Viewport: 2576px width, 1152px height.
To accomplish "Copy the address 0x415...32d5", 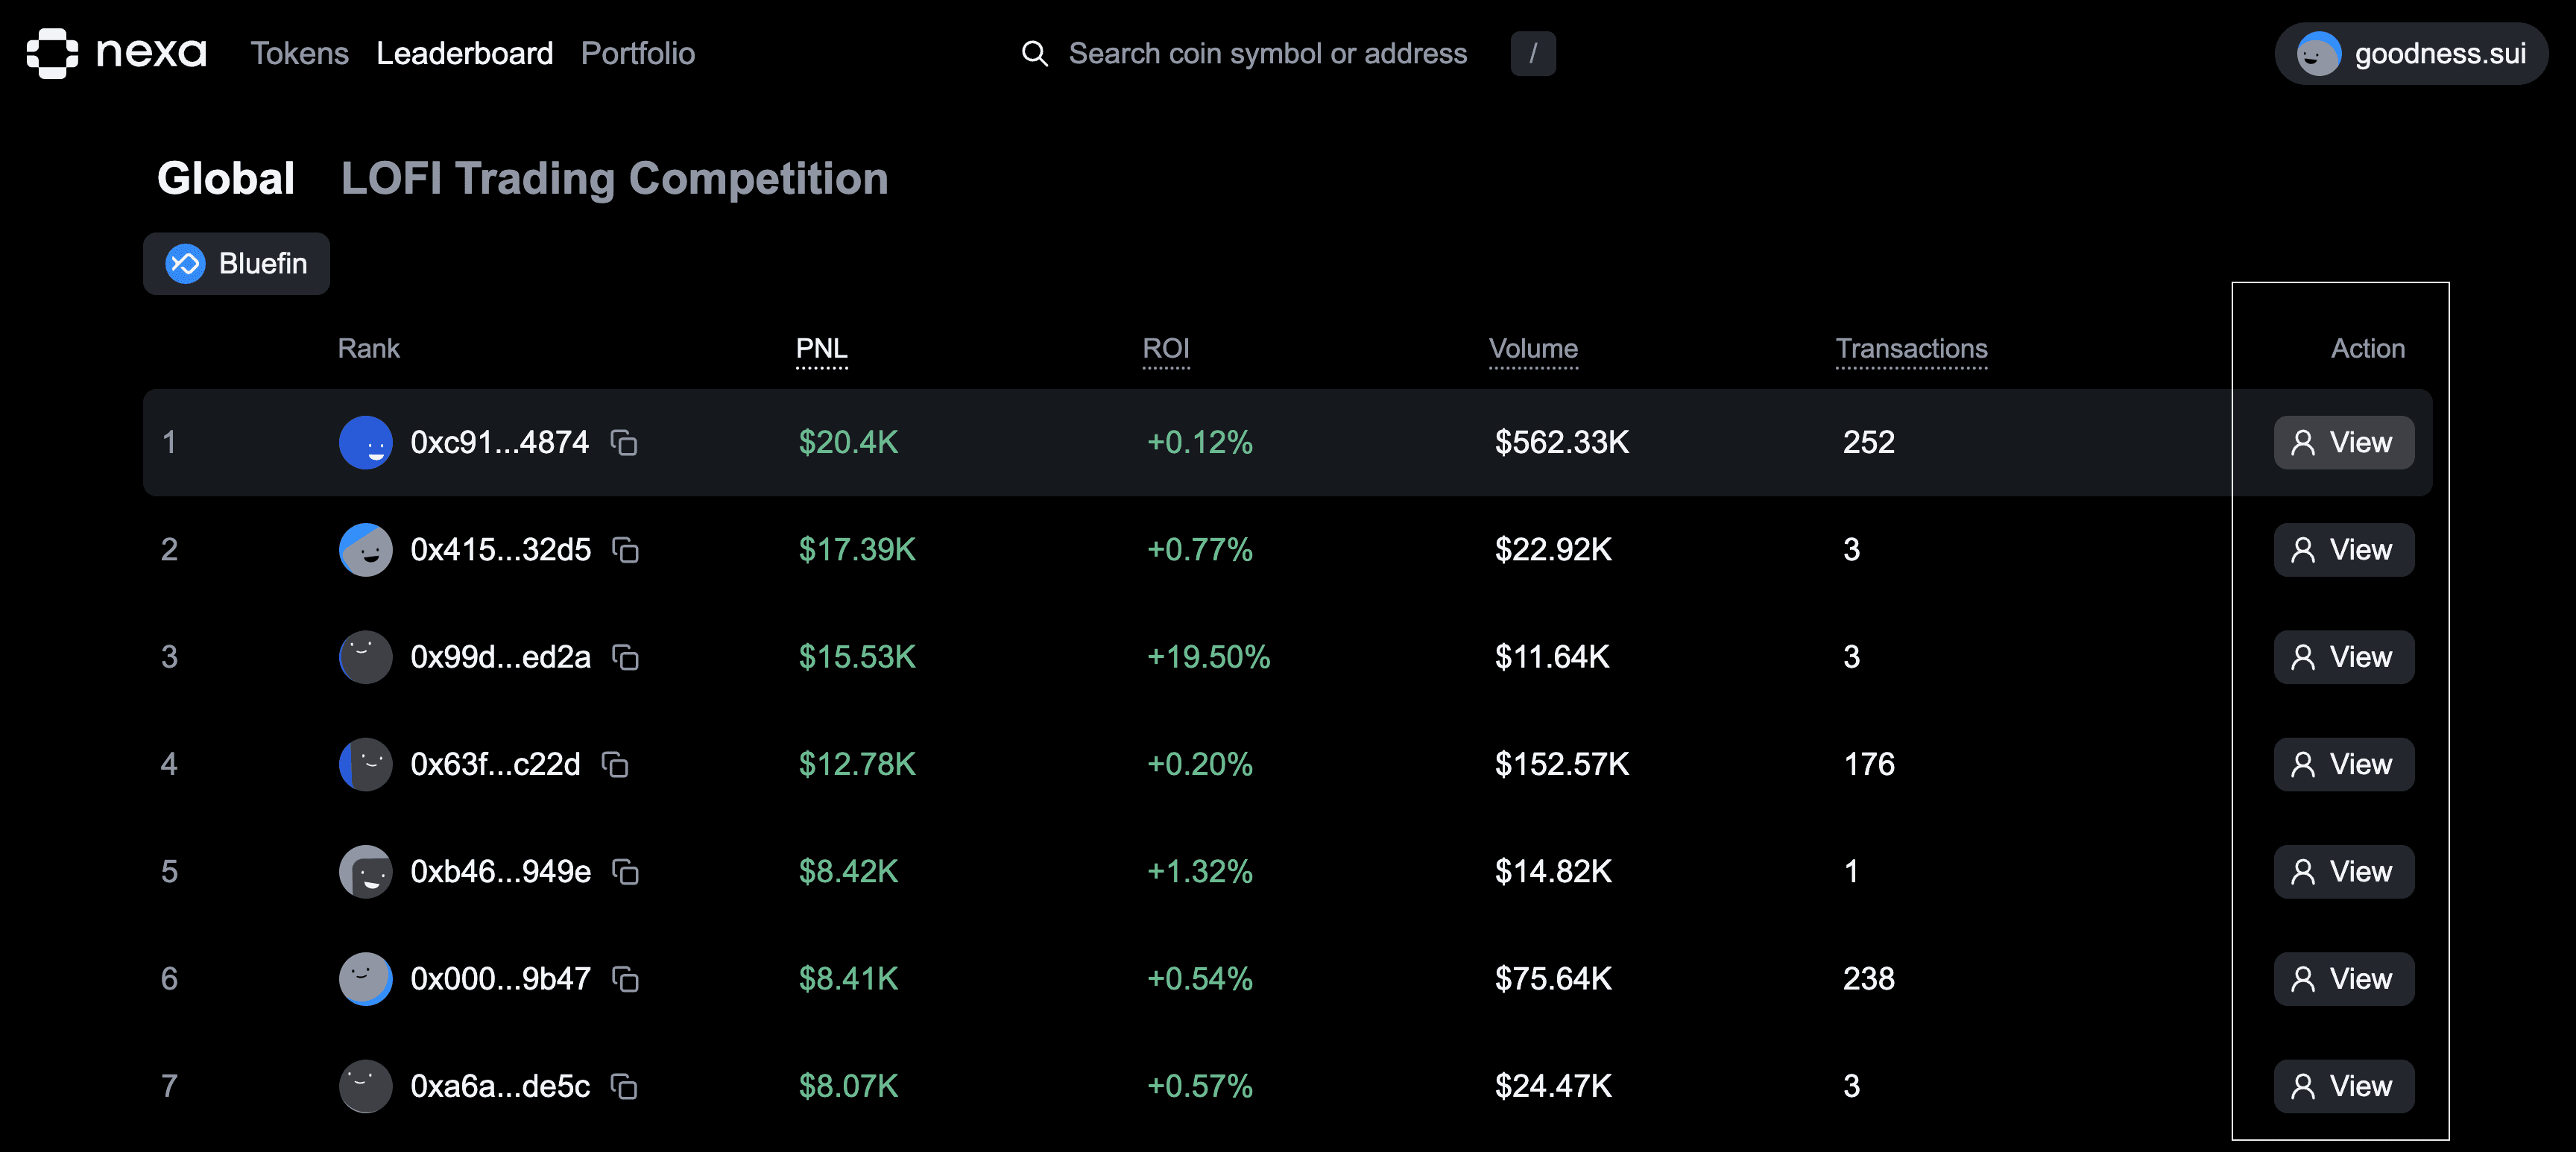I will 625,550.
